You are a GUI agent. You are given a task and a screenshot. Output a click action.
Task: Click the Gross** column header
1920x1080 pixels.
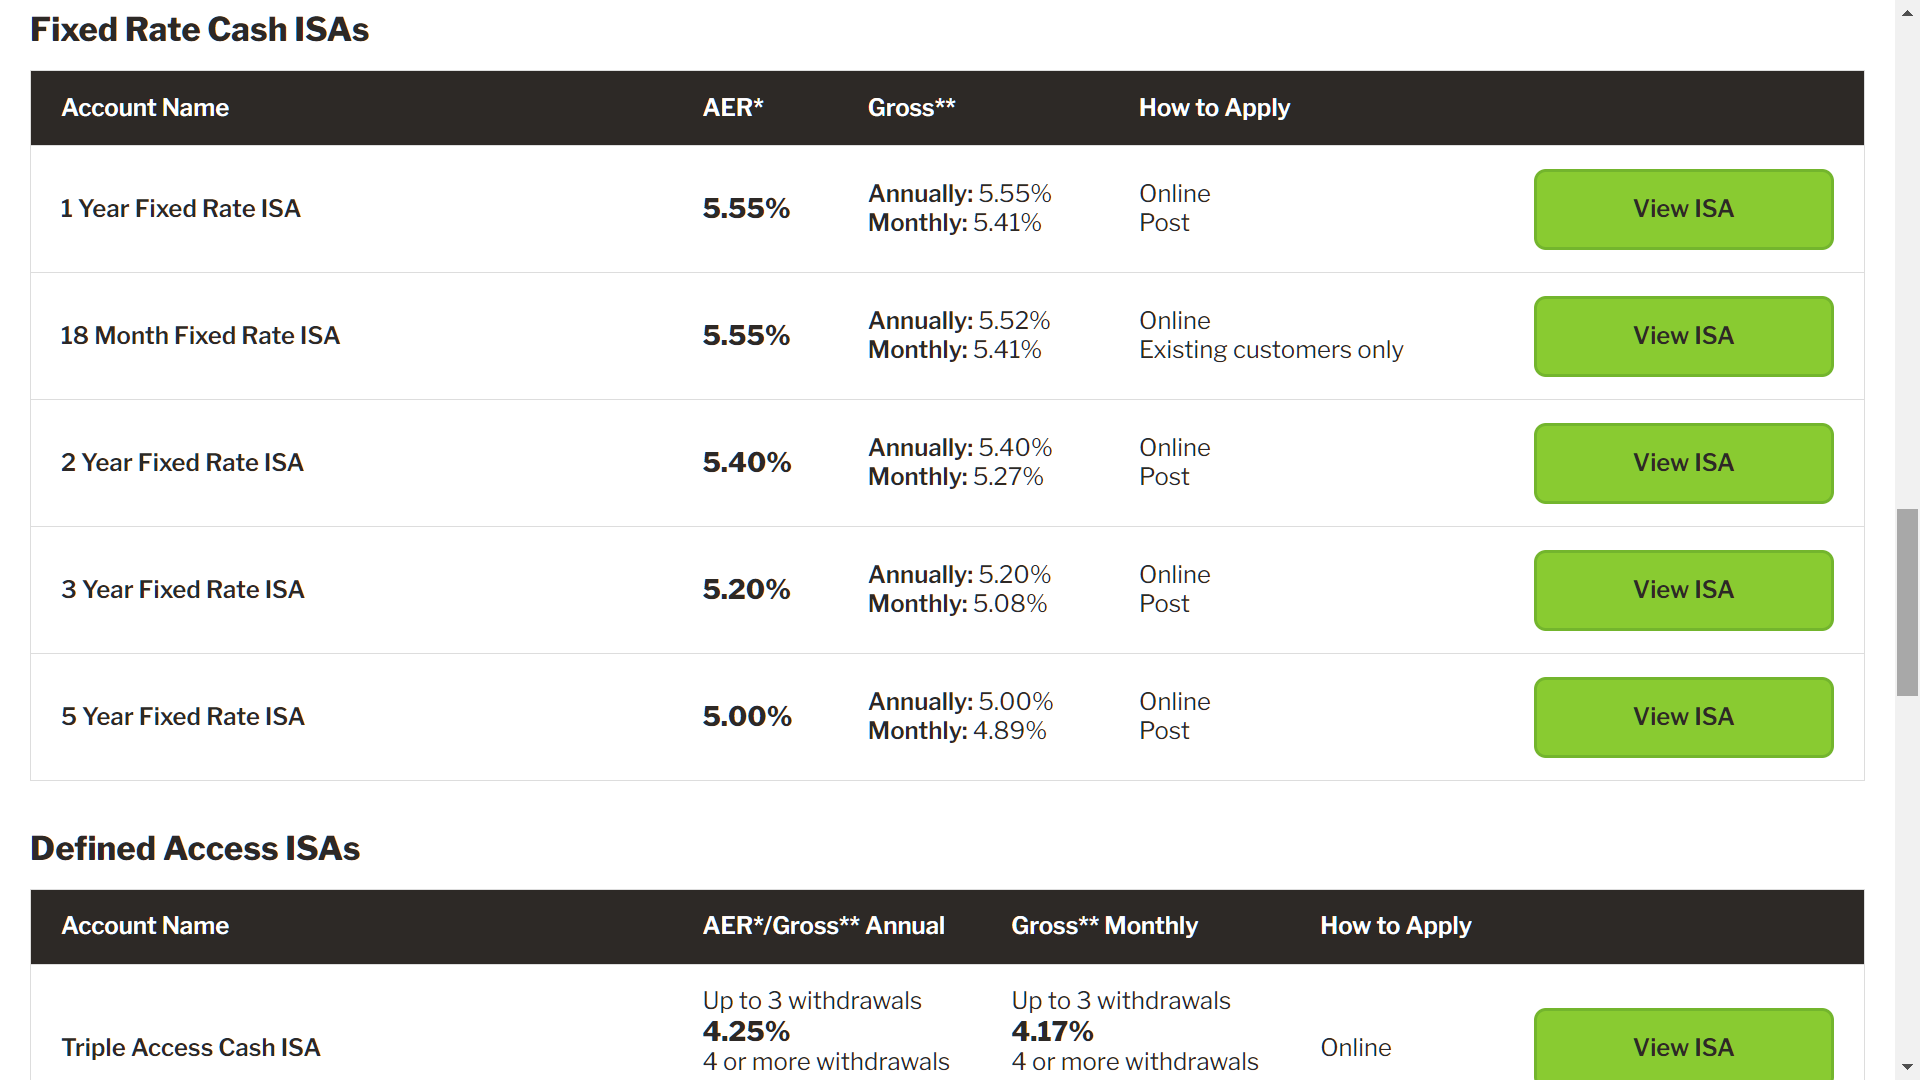pyautogui.click(x=911, y=107)
